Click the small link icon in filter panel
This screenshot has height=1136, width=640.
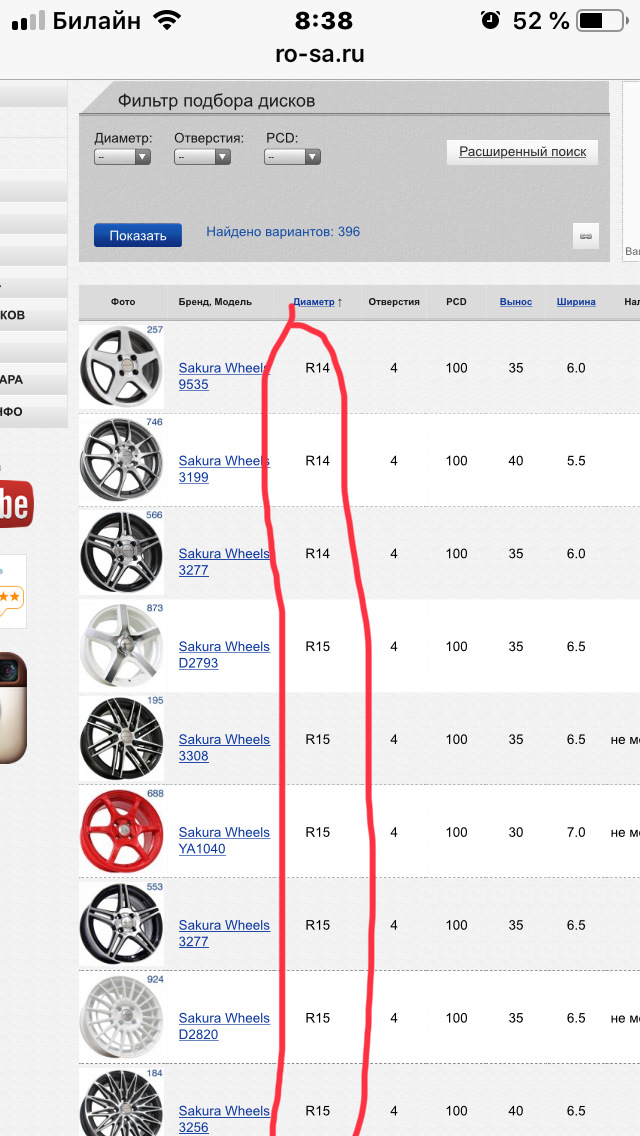(x=586, y=236)
